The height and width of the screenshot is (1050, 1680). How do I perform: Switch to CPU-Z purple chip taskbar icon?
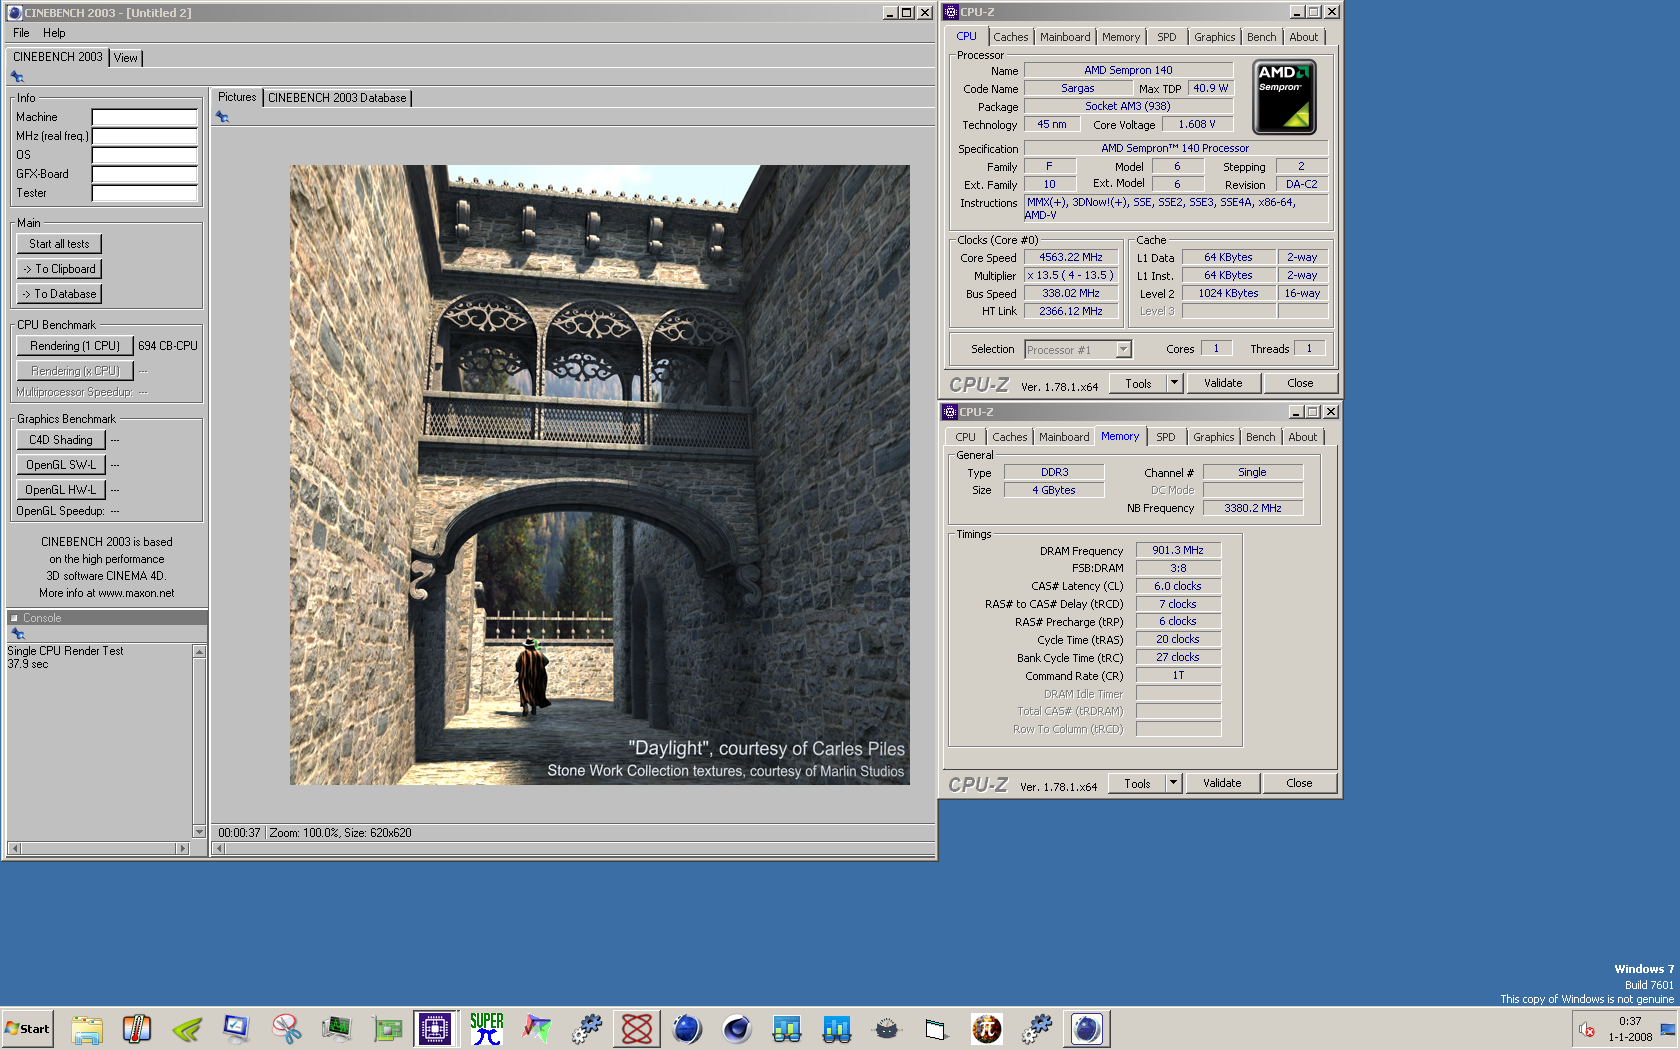point(436,1028)
